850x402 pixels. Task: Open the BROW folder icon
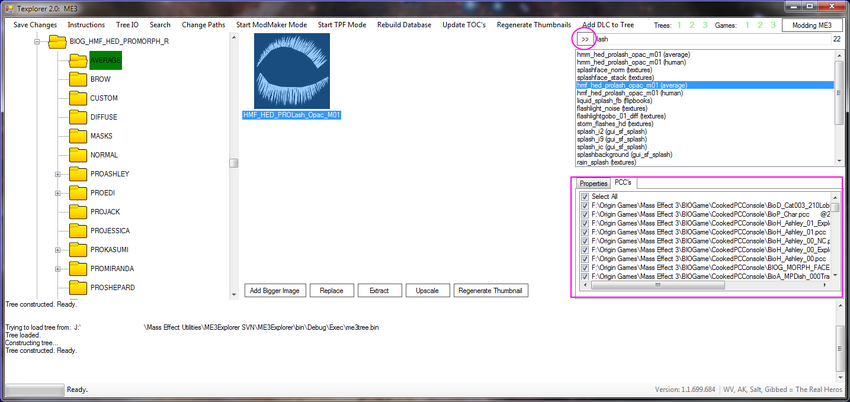tap(78, 79)
